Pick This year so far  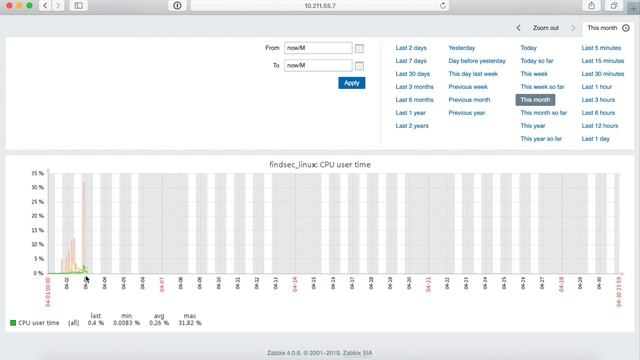tap(541, 139)
